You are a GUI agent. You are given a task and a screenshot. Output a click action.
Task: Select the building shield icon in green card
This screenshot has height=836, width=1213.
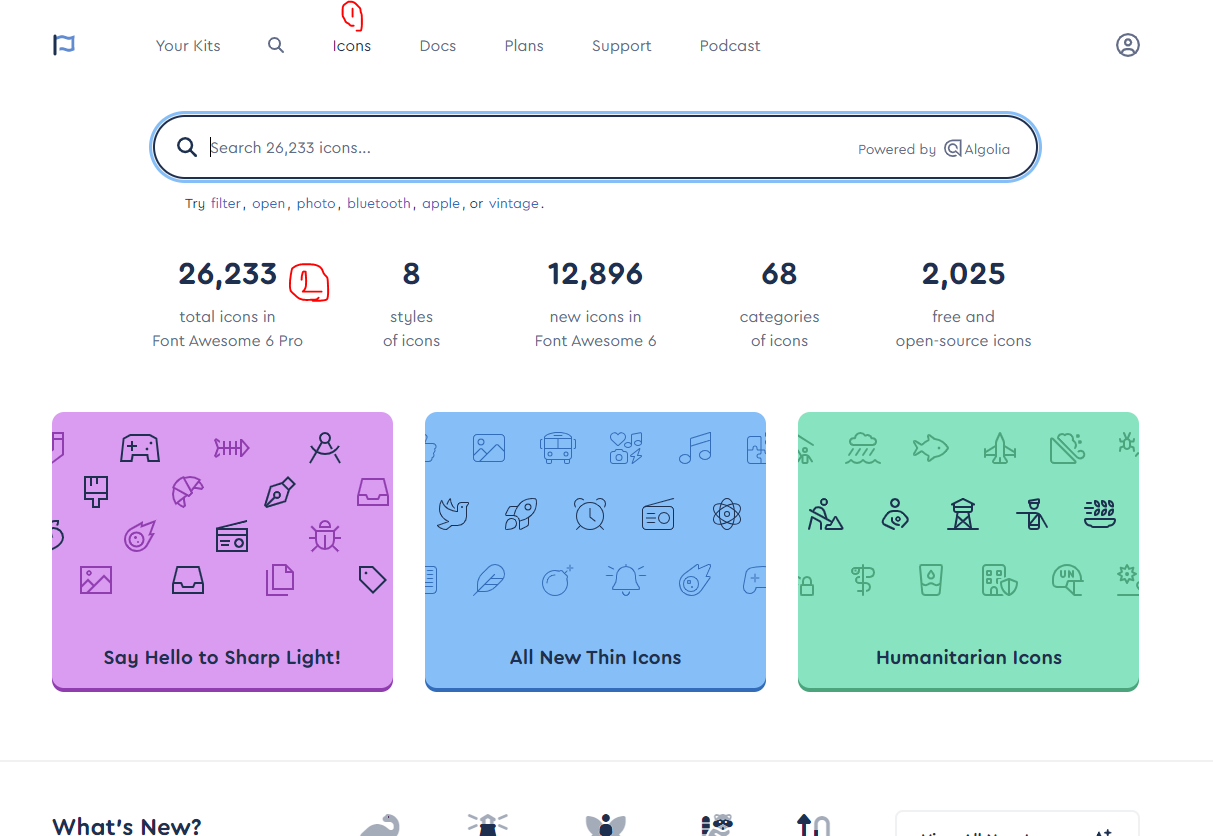pos(999,580)
